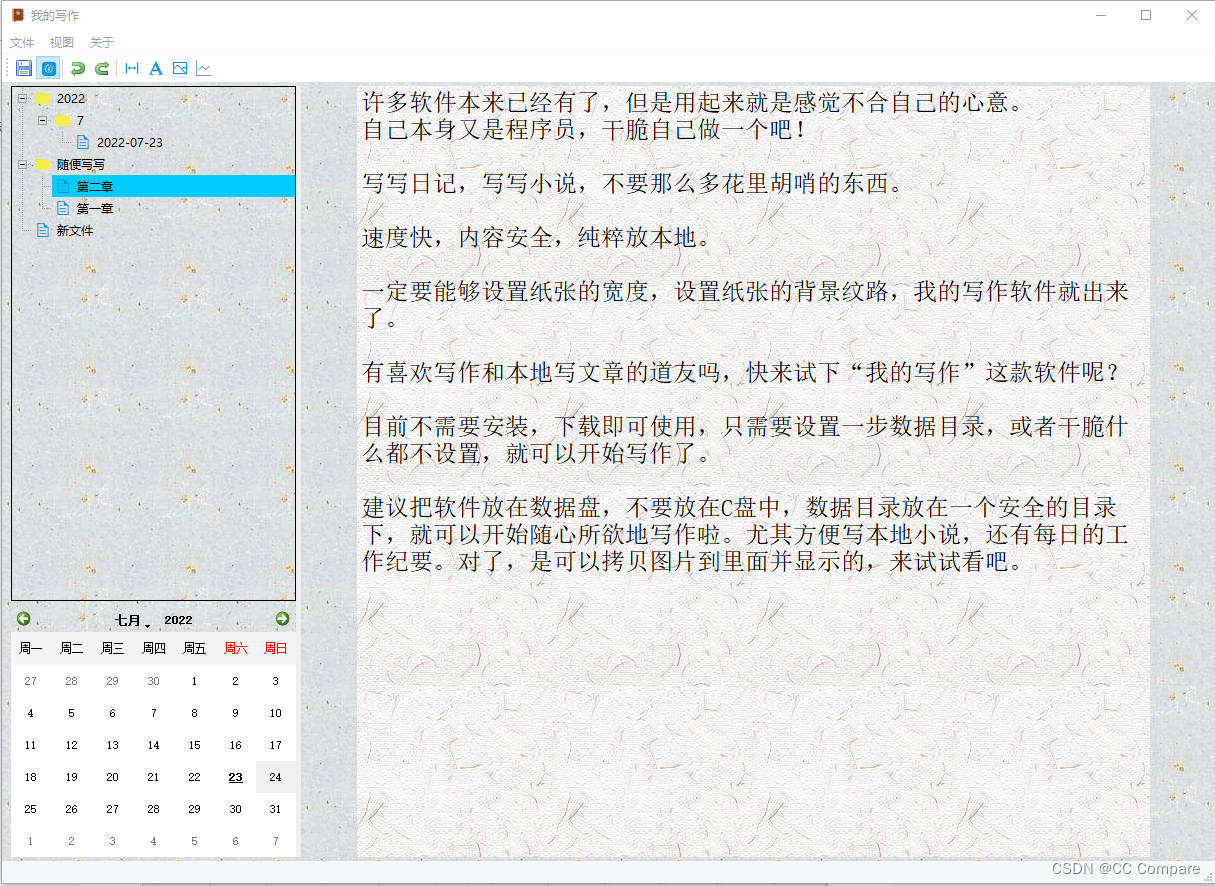The height and width of the screenshot is (886, 1215).
Task: Click editor line starting 写写日记
Action: pyautogui.click(x=633, y=184)
